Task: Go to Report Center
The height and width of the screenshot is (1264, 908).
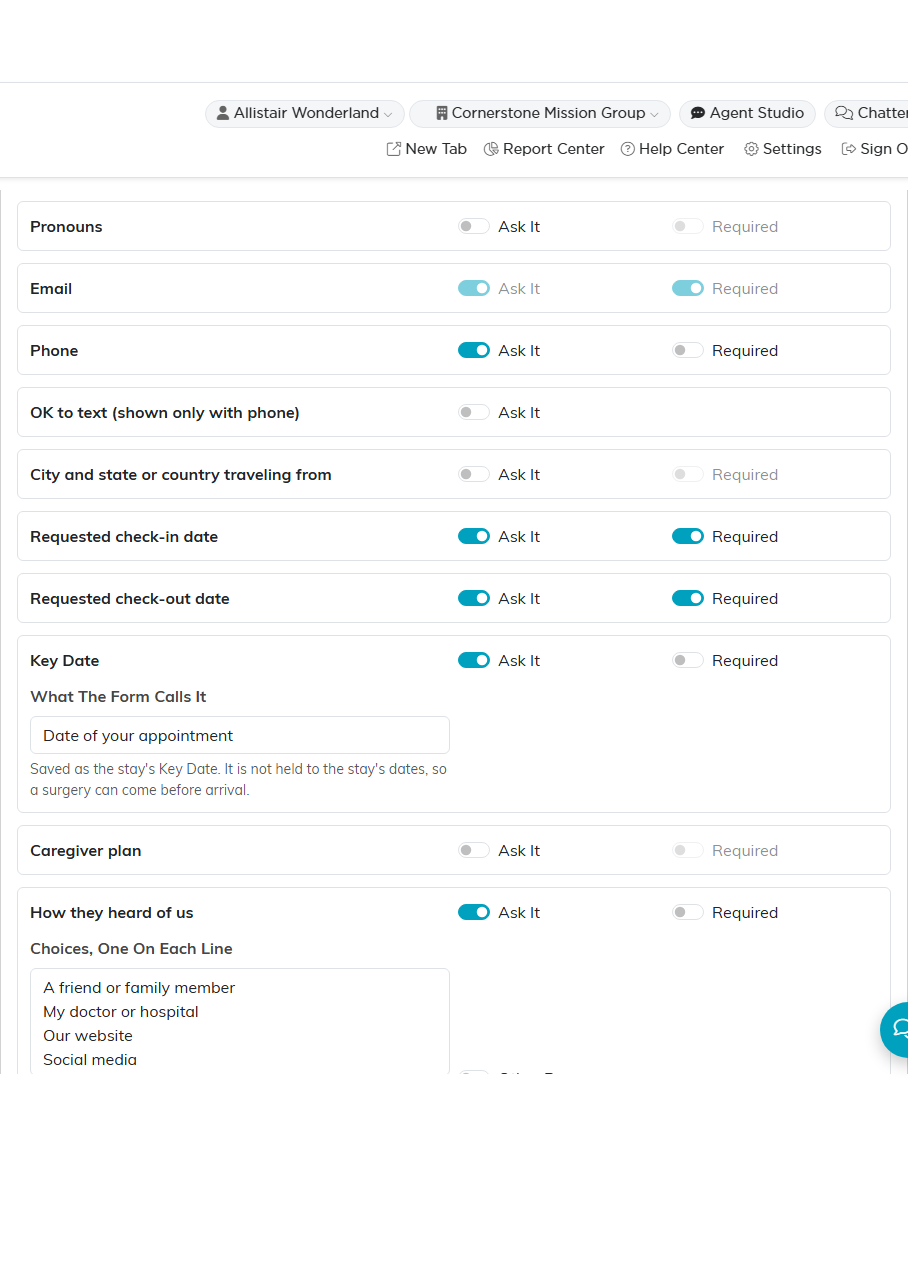Action: coord(544,149)
